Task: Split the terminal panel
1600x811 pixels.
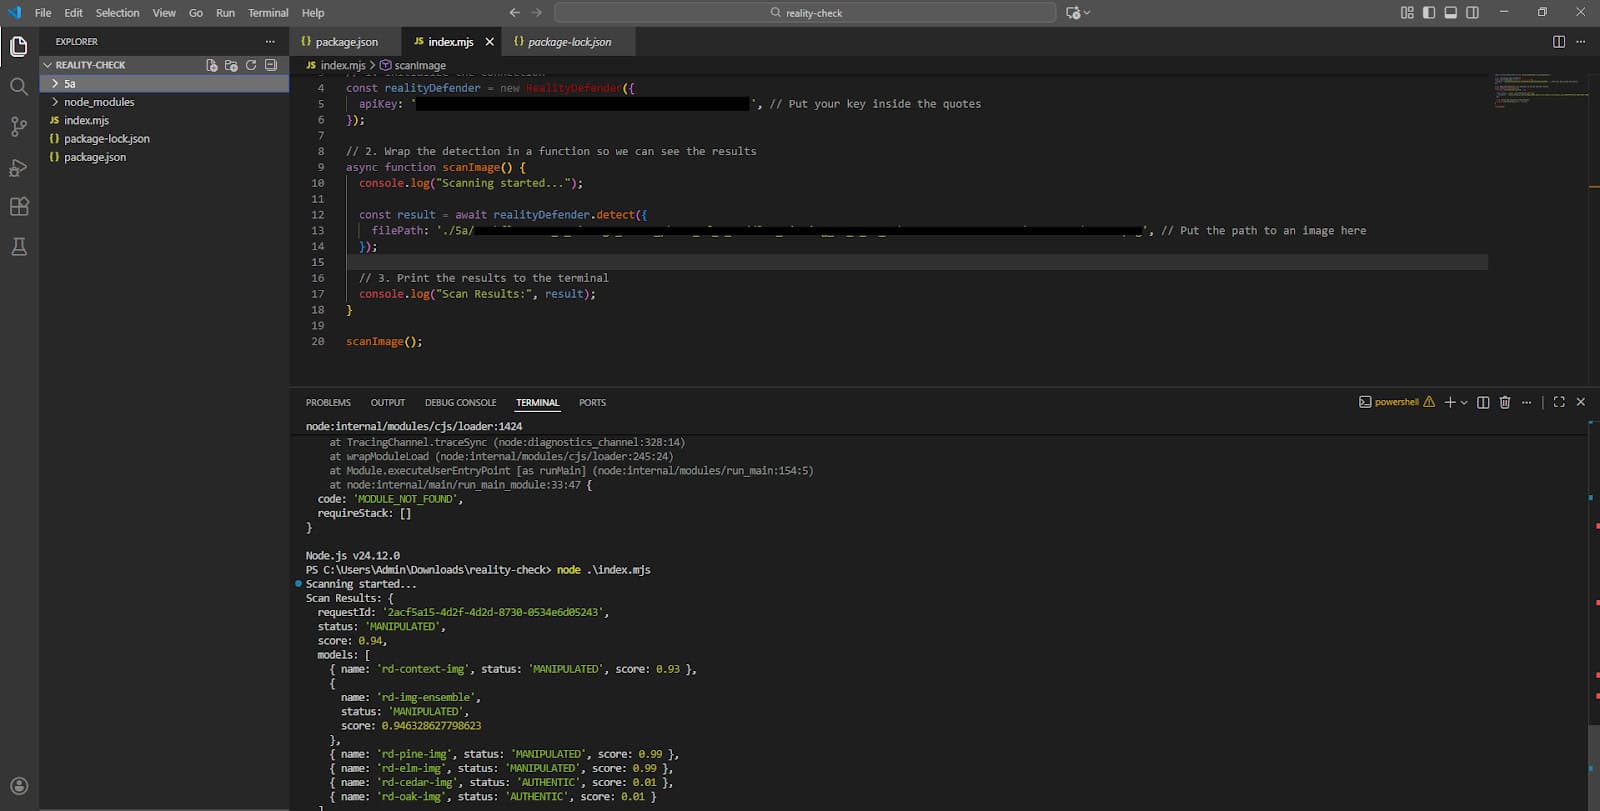Action: (1483, 402)
